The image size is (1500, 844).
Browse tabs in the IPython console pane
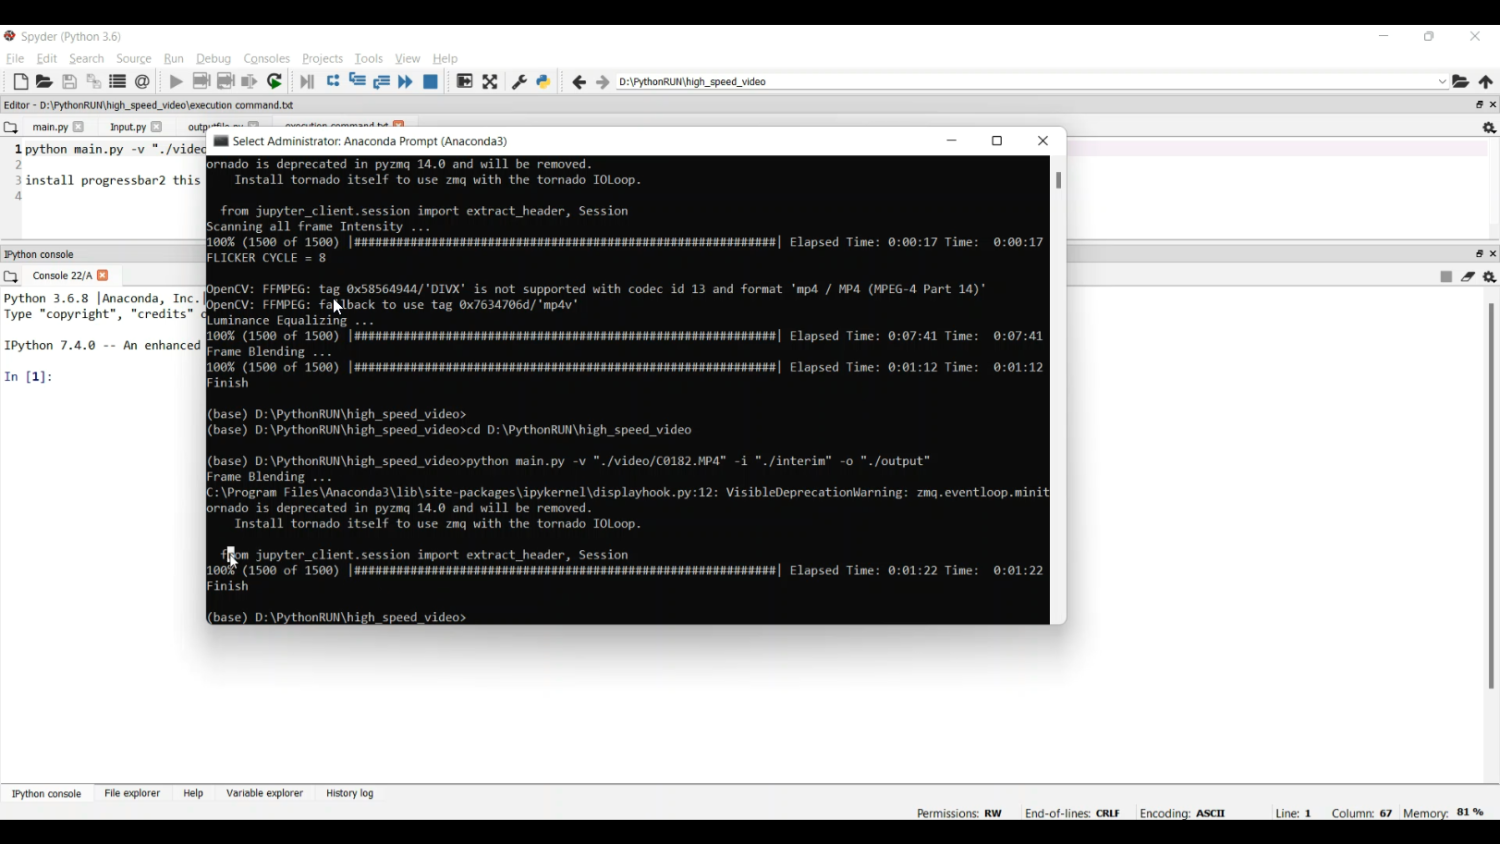coord(11,277)
